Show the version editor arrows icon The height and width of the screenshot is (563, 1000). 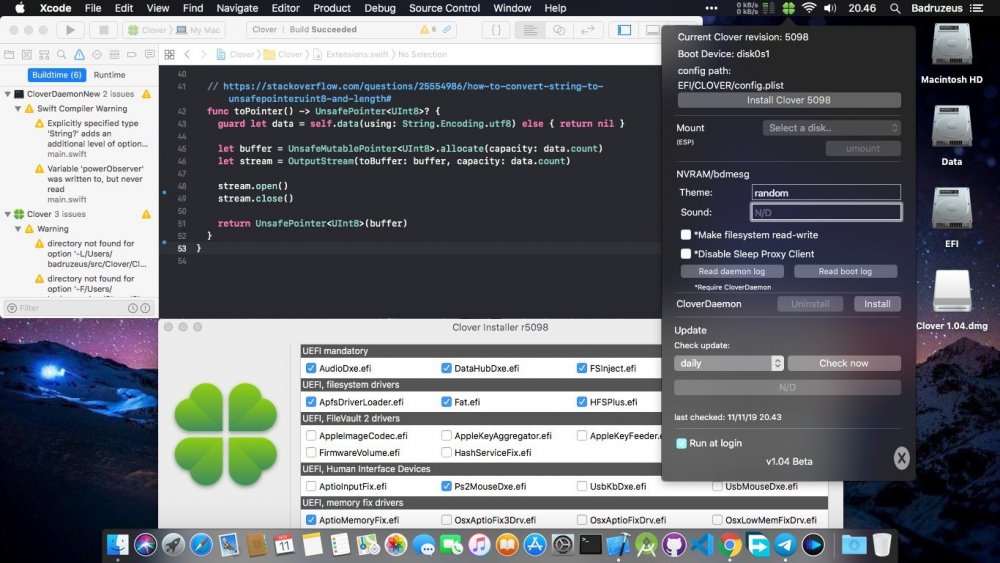click(x=587, y=29)
